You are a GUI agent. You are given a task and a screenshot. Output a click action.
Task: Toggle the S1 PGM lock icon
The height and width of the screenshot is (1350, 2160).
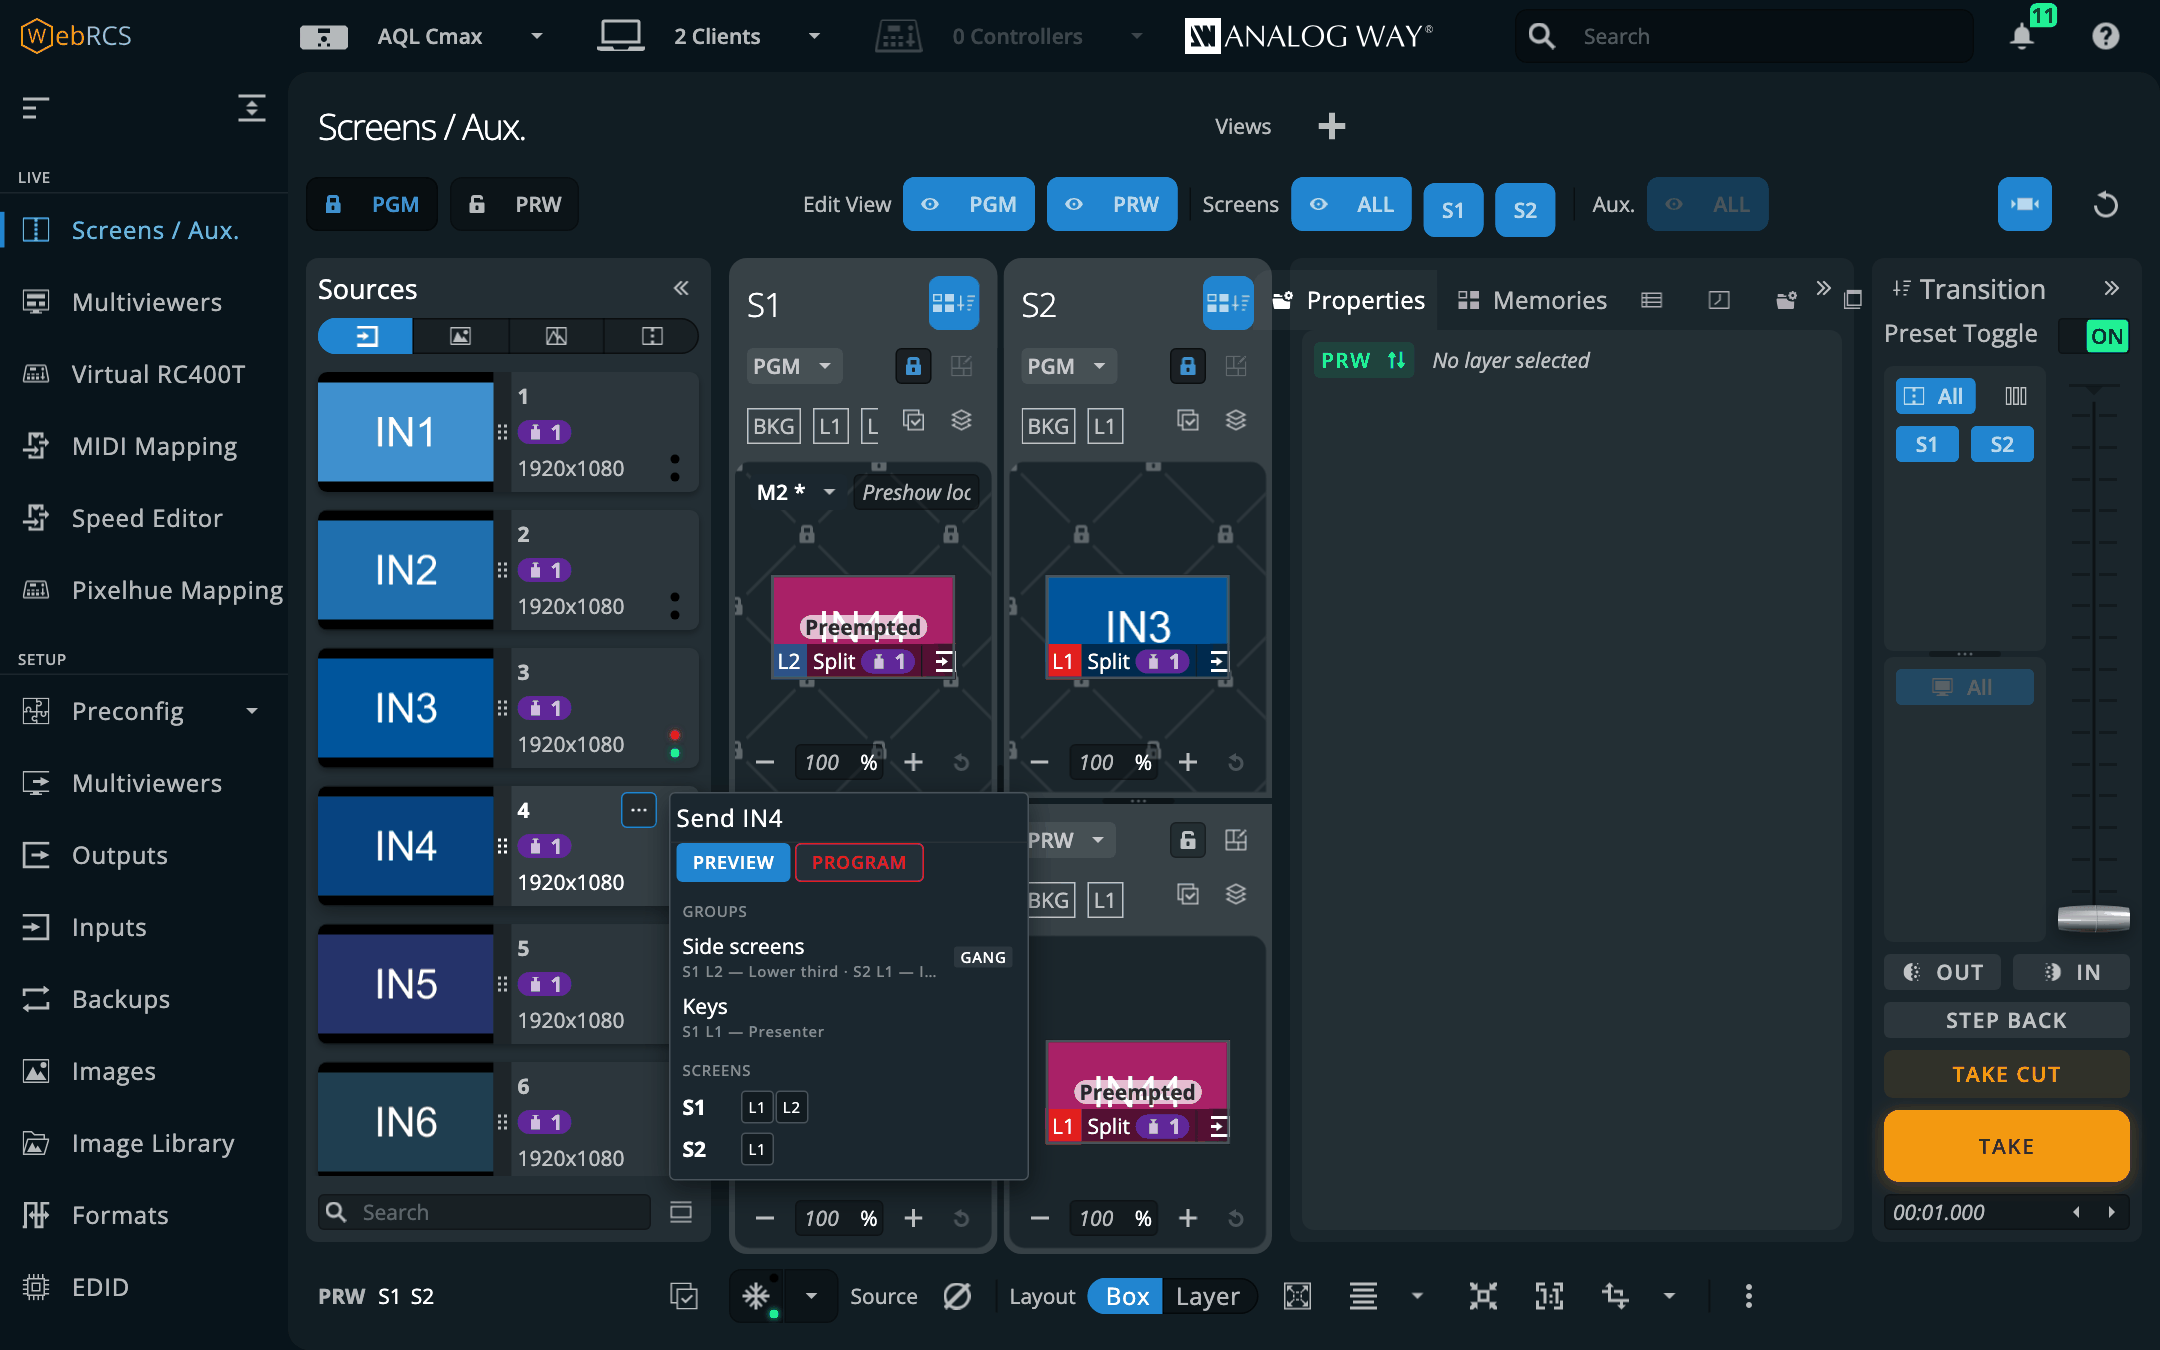point(913,366)
